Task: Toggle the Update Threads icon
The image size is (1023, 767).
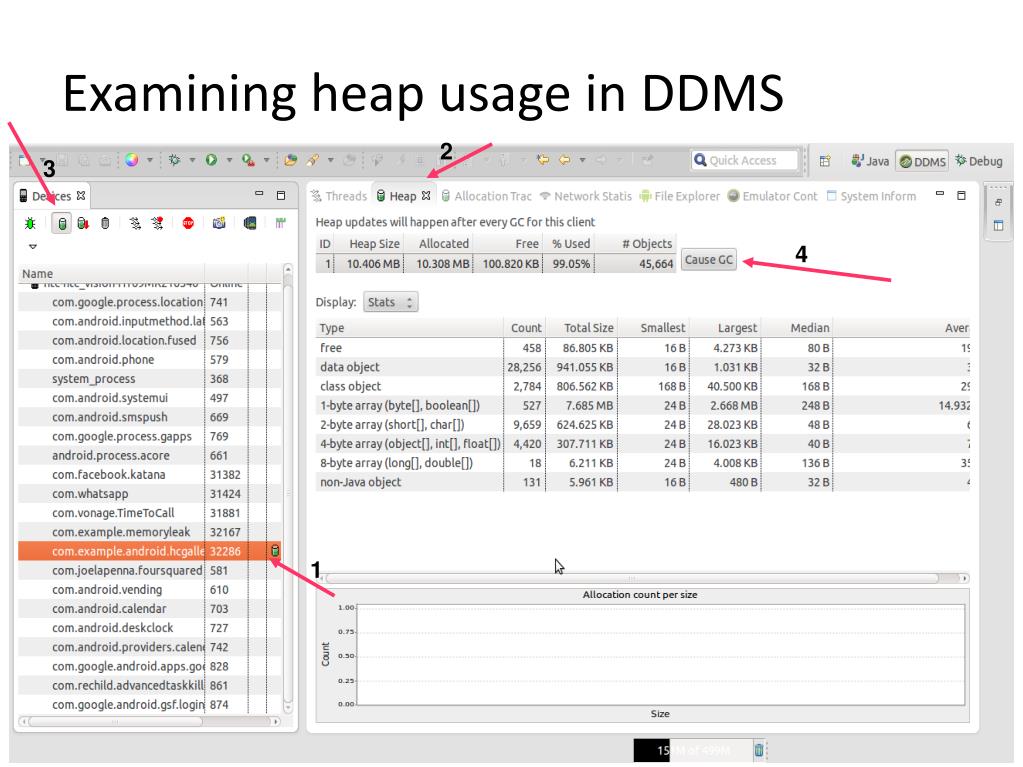Action: 135,224
